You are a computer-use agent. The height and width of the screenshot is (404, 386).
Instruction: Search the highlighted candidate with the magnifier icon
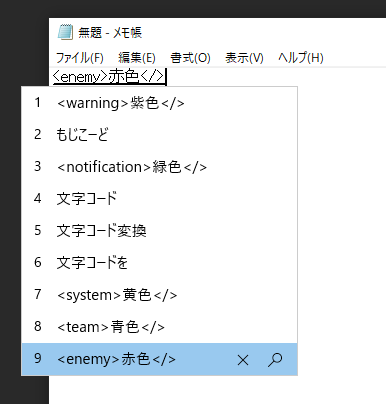[275, 360]
